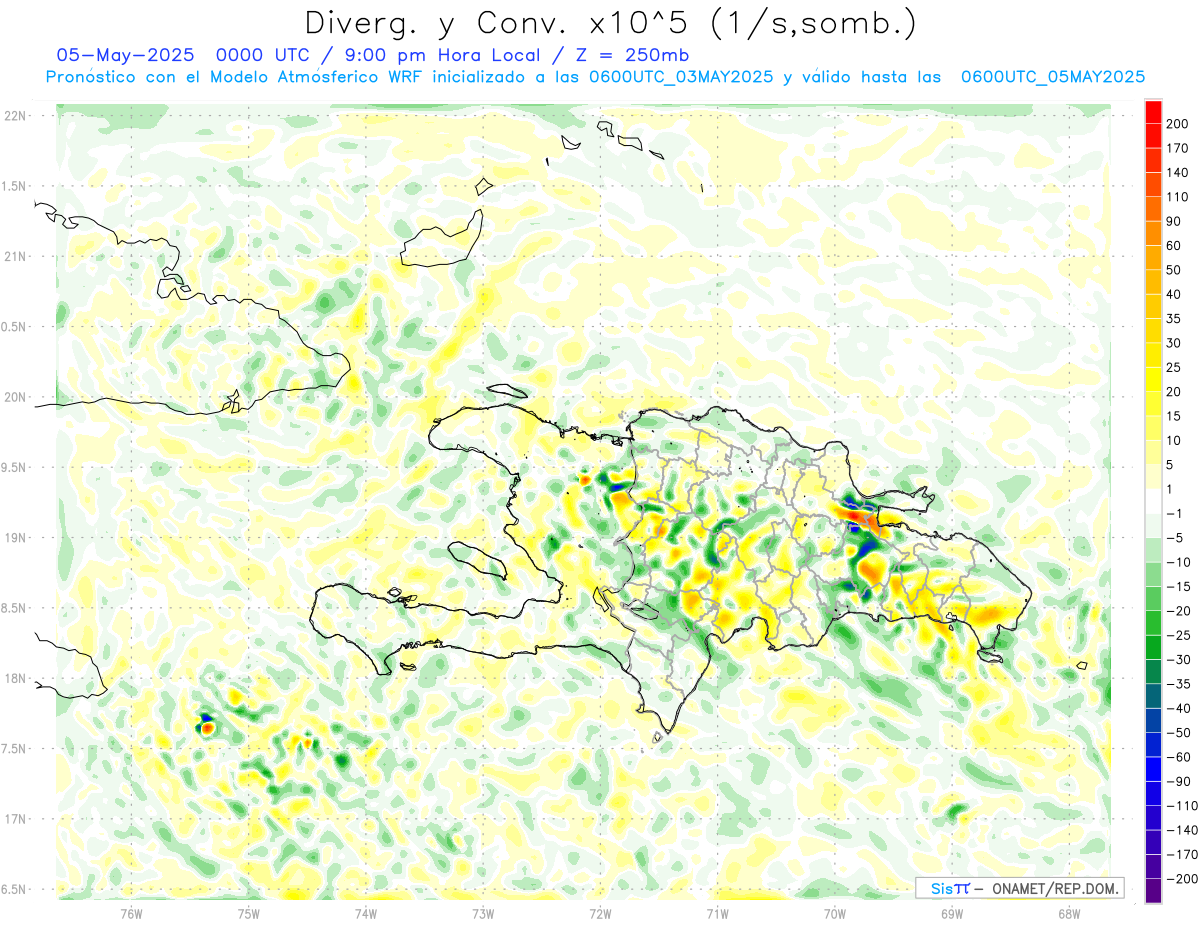Image resolution: width=1200 pixels, height=927 pixels.
Task: Click the '-140' colorbar label
Action: (1181, 830)
